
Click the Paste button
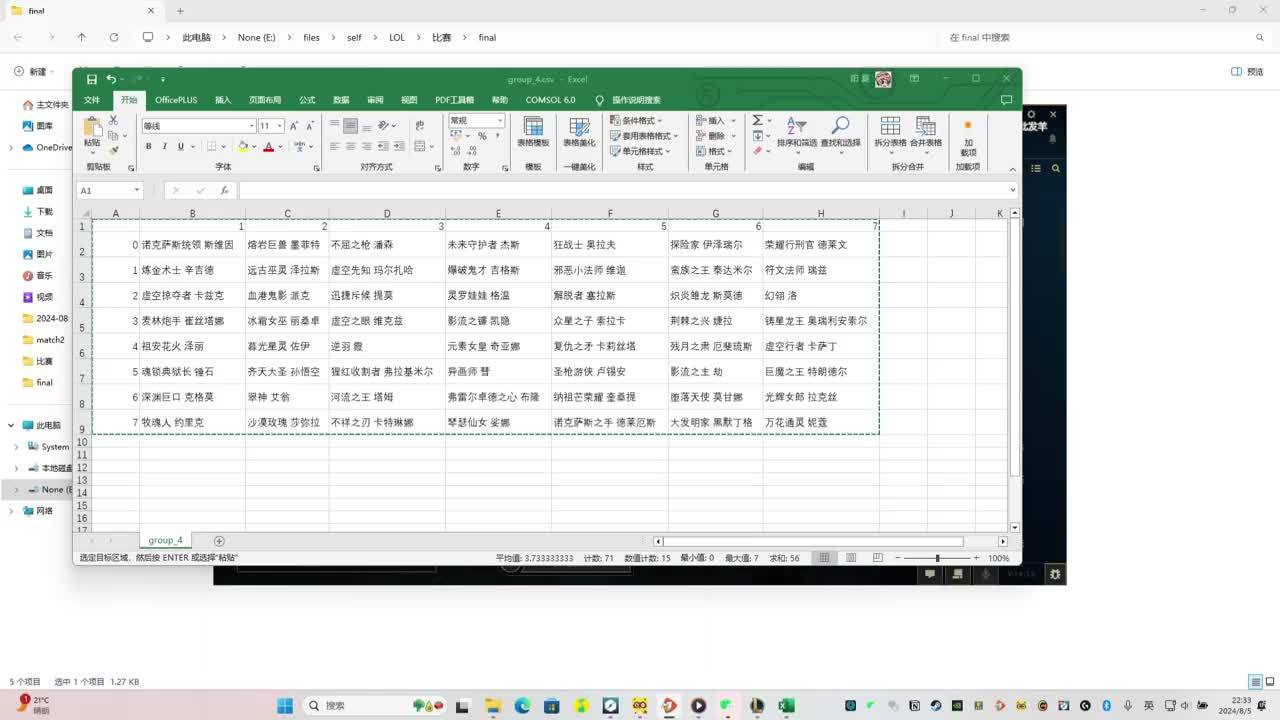tap(92, 131)
